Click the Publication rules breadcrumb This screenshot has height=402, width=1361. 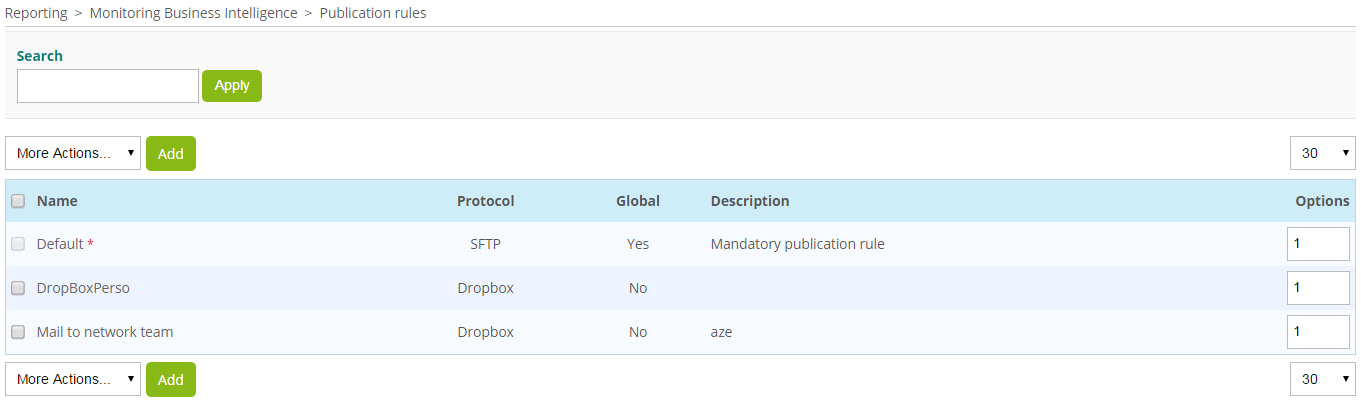coord(373,13)
